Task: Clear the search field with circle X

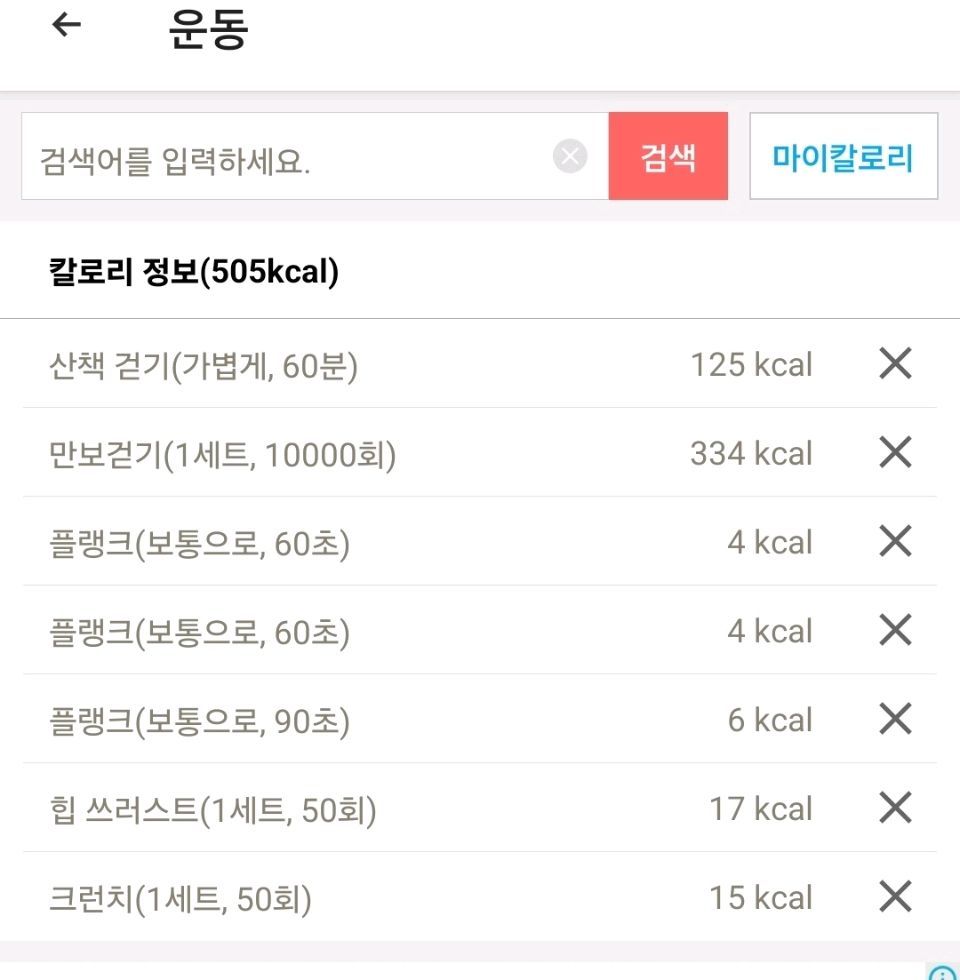Action: (569, 156)
